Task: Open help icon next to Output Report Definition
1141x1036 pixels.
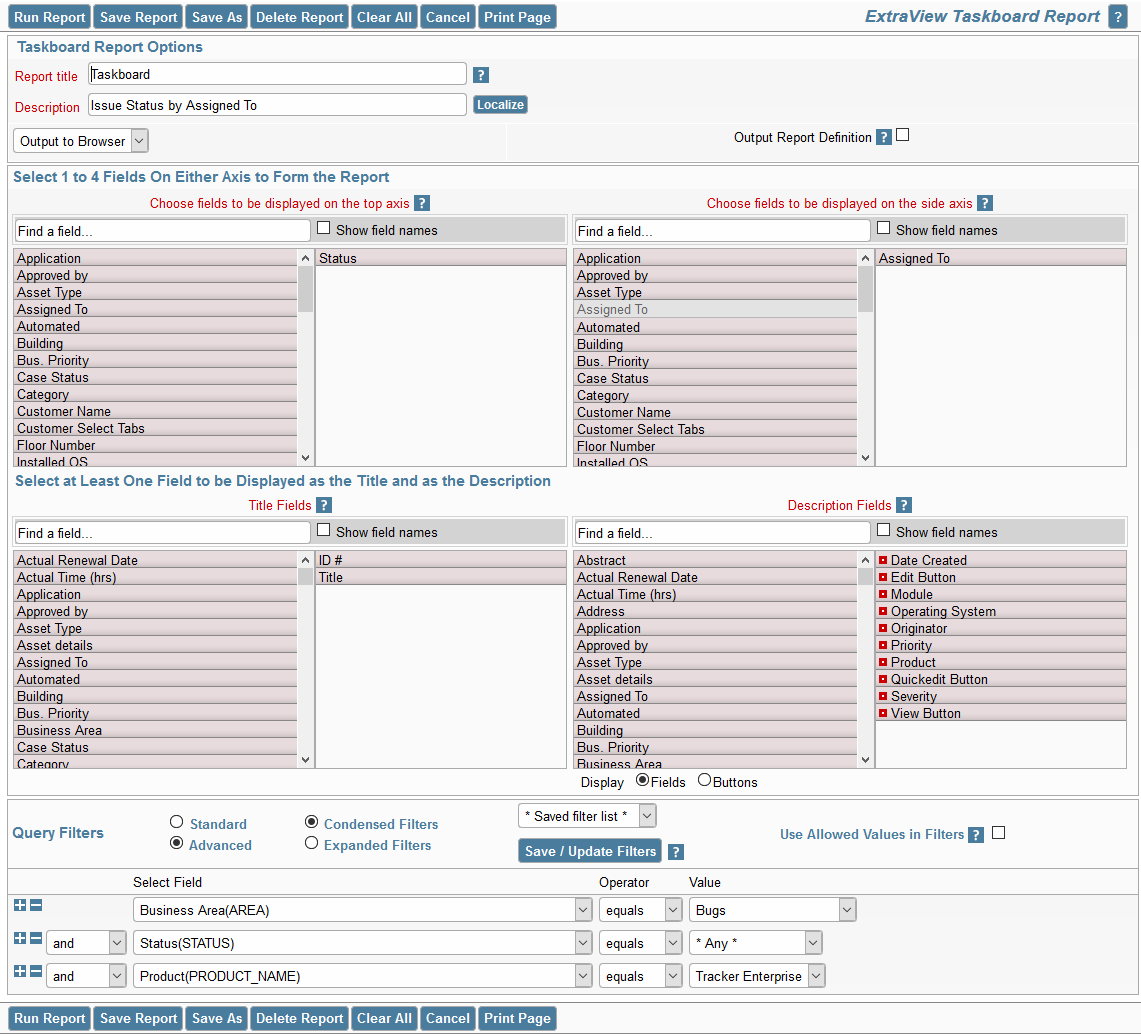Action: [x=883, y=138]
